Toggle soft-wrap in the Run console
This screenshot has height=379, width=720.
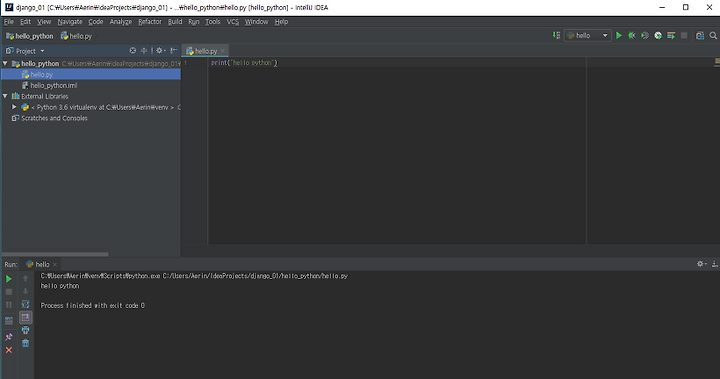(26, 304)
